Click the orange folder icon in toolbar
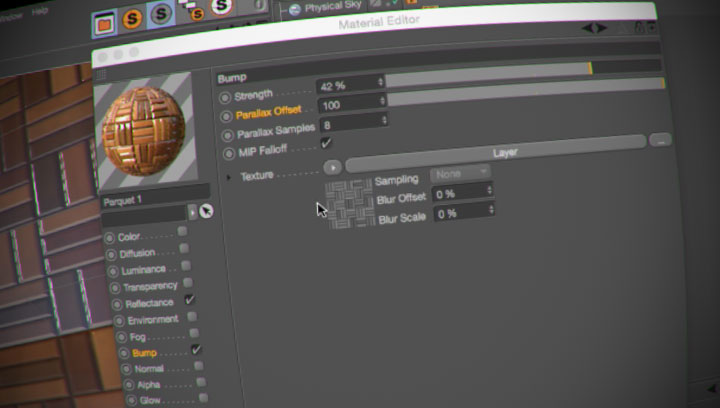 click(105, 21)
